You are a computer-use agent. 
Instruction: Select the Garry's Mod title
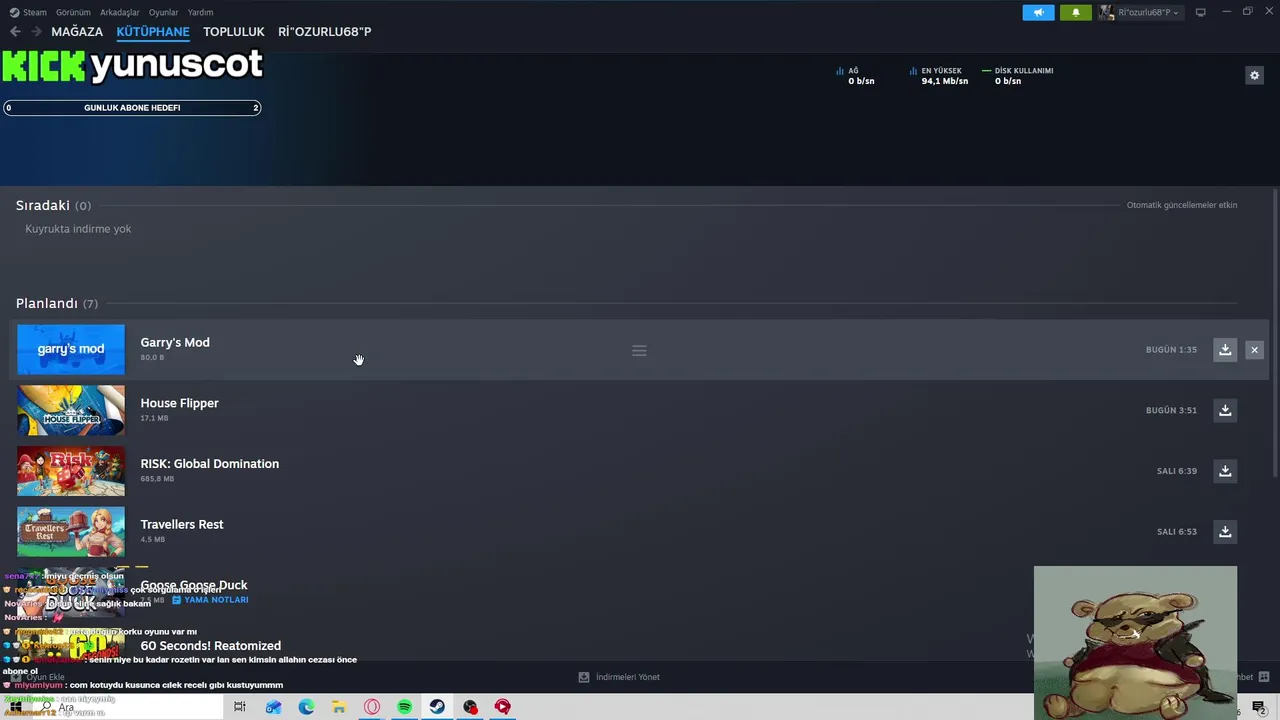pos(175,342)
